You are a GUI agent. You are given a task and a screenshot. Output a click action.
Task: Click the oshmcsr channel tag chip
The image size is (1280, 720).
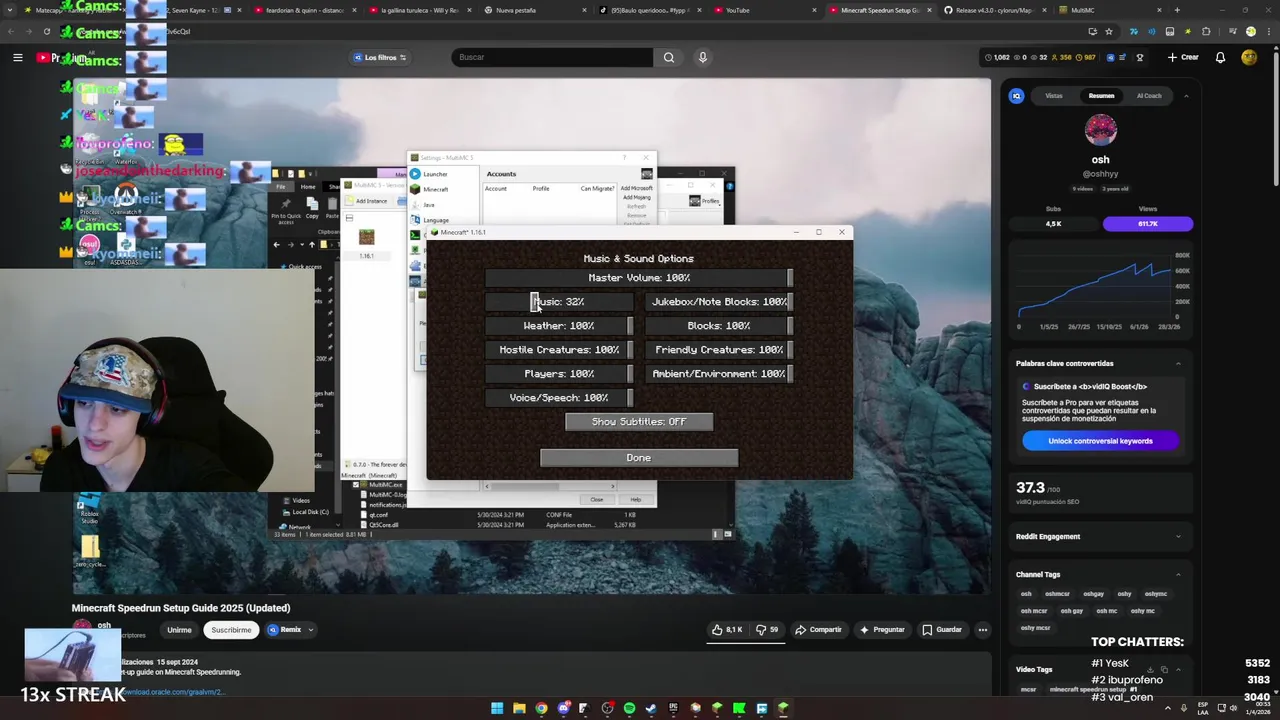point(1057,594)
